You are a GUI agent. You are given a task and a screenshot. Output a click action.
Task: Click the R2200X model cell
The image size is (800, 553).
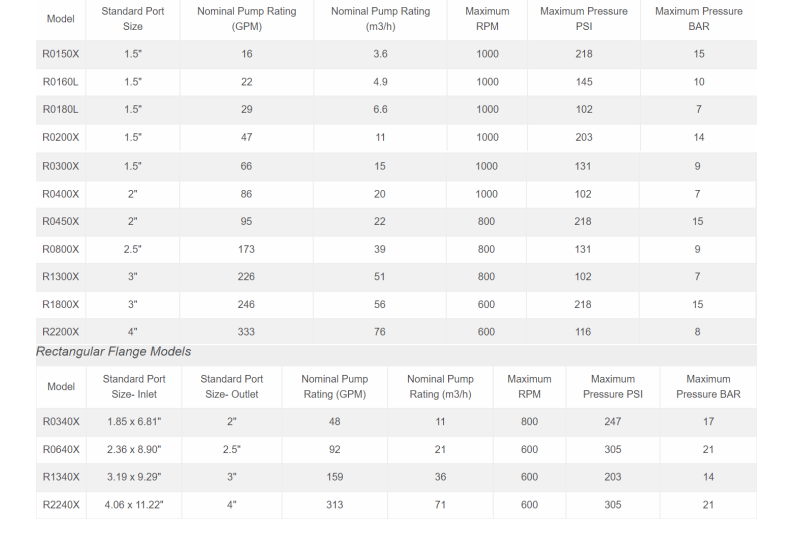pos(60,332)
